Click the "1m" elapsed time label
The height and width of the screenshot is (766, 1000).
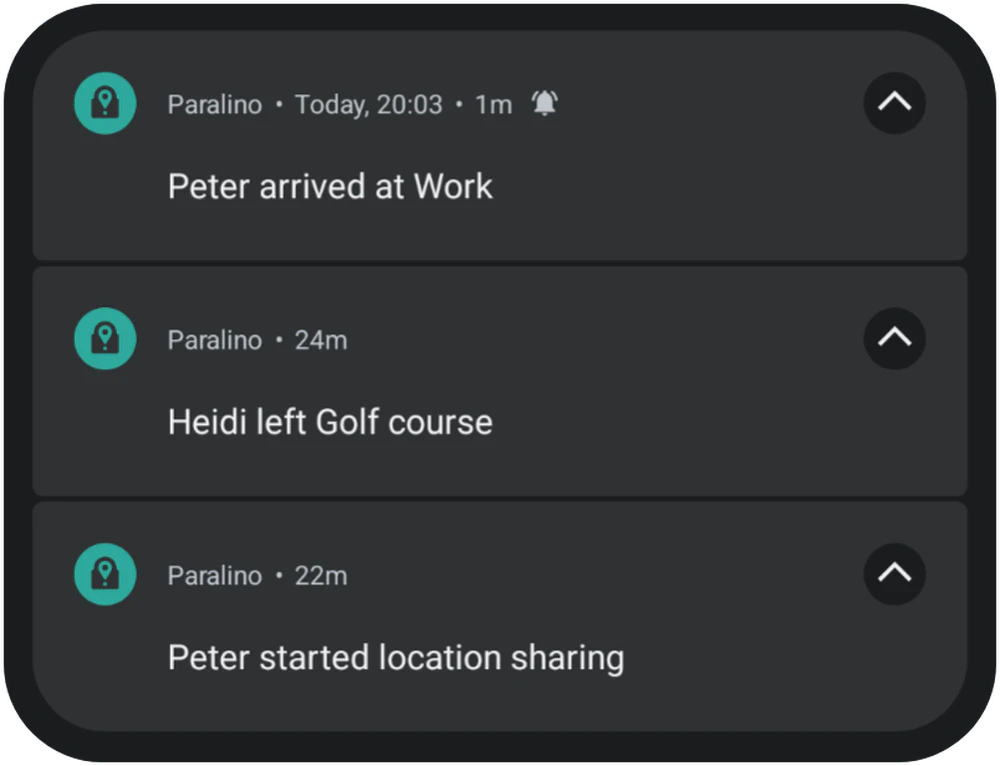493,105
